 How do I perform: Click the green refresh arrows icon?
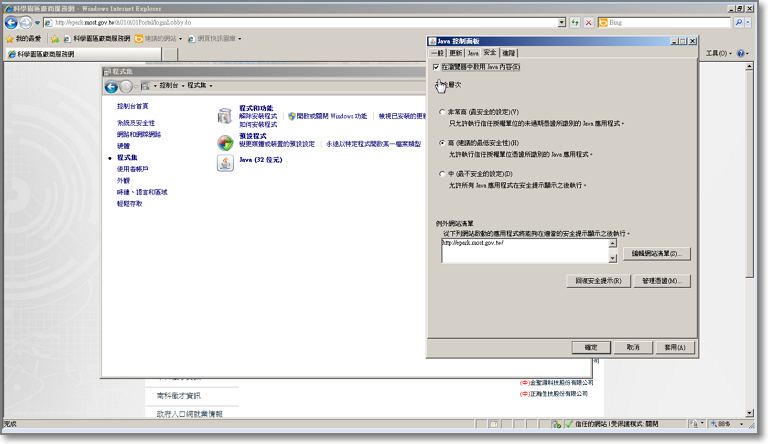(575, 23)
